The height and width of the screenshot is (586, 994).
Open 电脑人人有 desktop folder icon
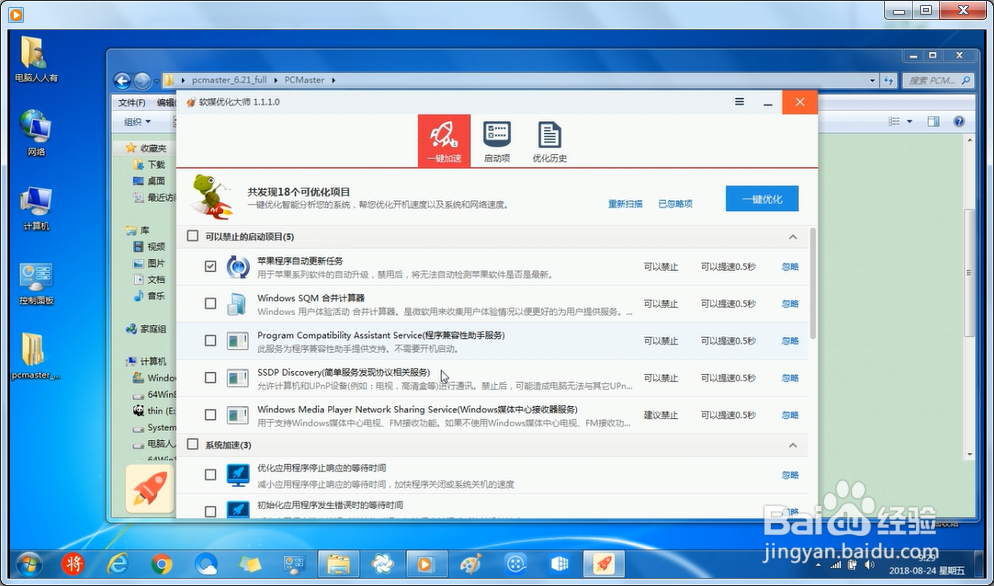tap(36, 60)
